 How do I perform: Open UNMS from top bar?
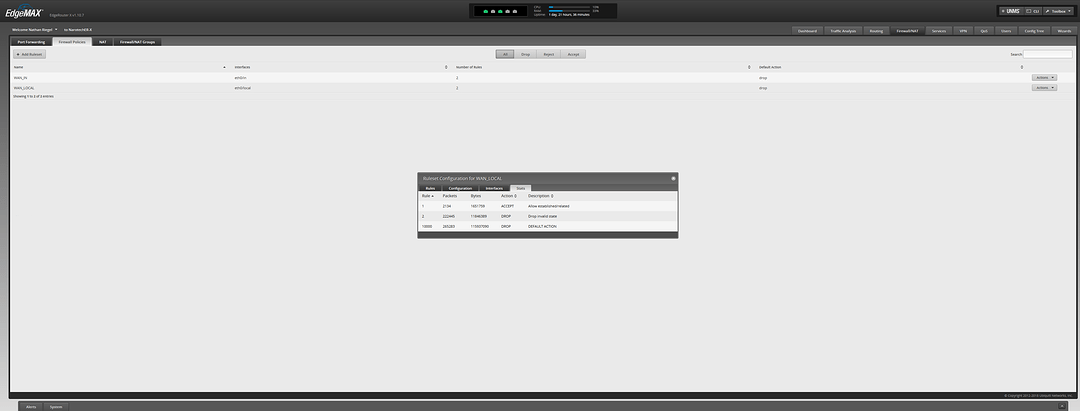pyautogui.click(x=1010, y=11)
